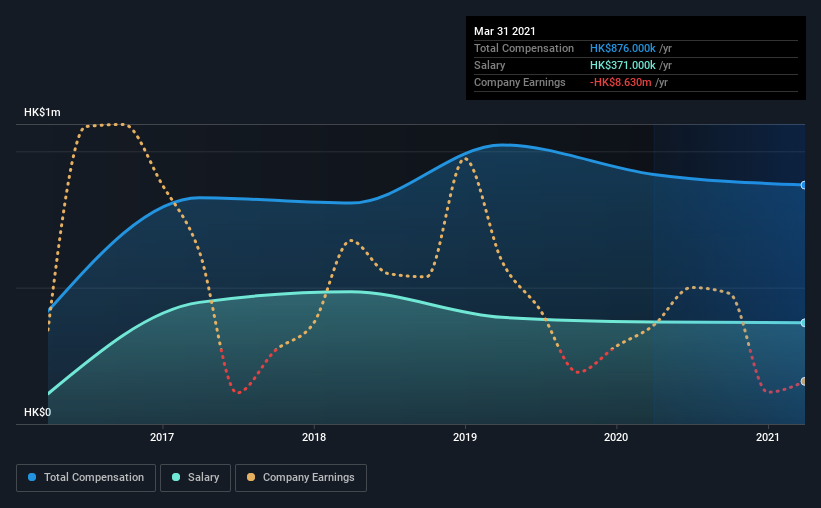The width and height of the screenshot is (821, 508).
Task: Select the 2019 x-axis label
Action: [x=465, y=437]
